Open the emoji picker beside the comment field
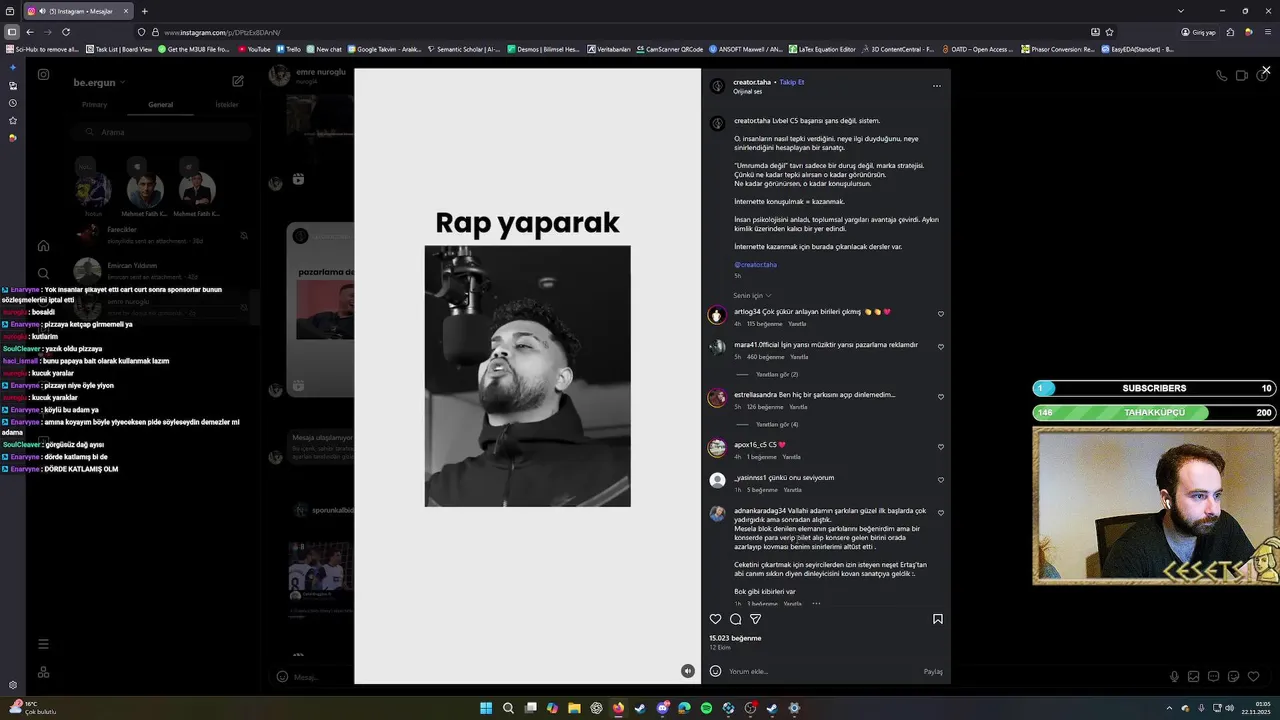 pos(715,671)
